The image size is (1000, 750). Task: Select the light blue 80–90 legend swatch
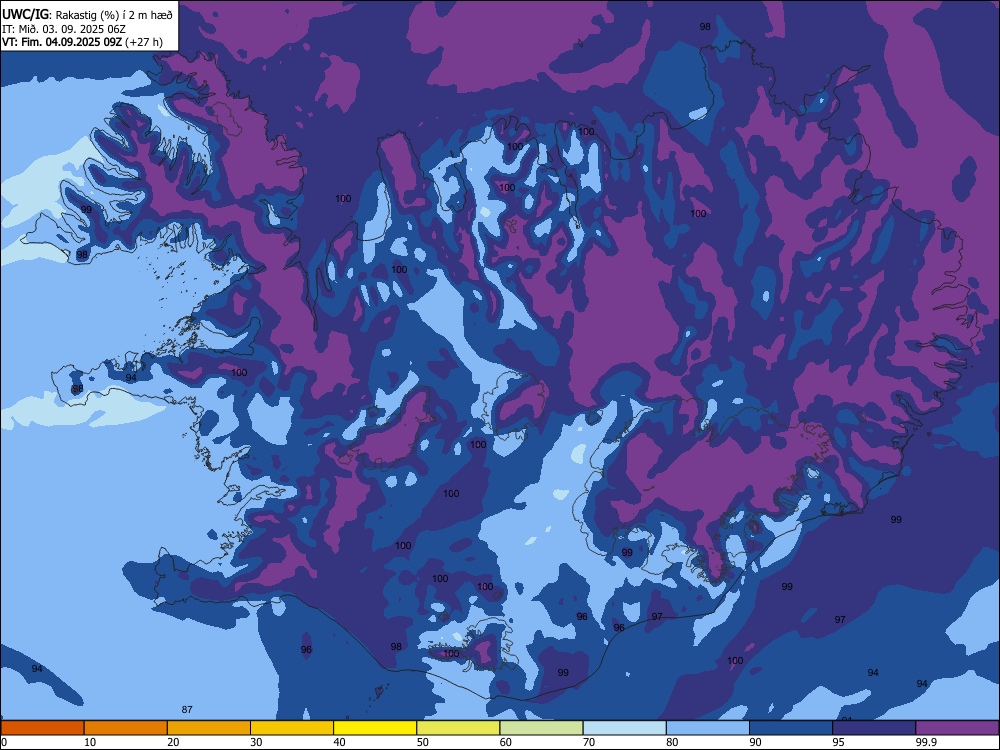tap(708, 728)
